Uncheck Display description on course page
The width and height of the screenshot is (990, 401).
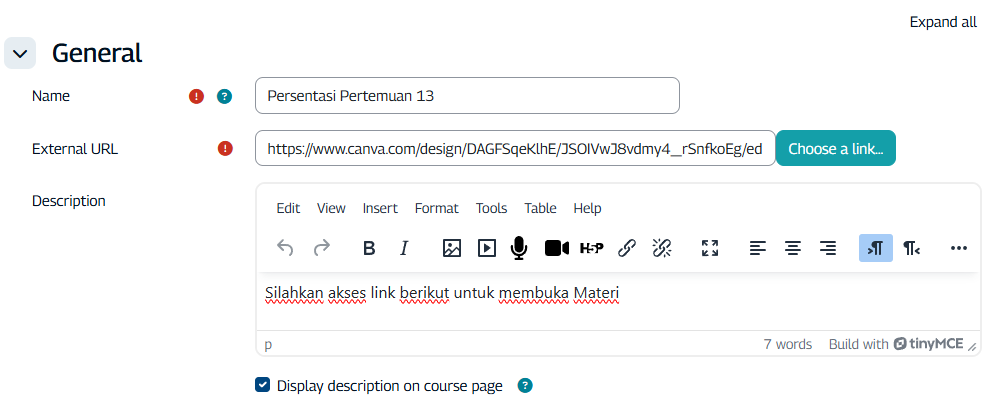point(263,385)
